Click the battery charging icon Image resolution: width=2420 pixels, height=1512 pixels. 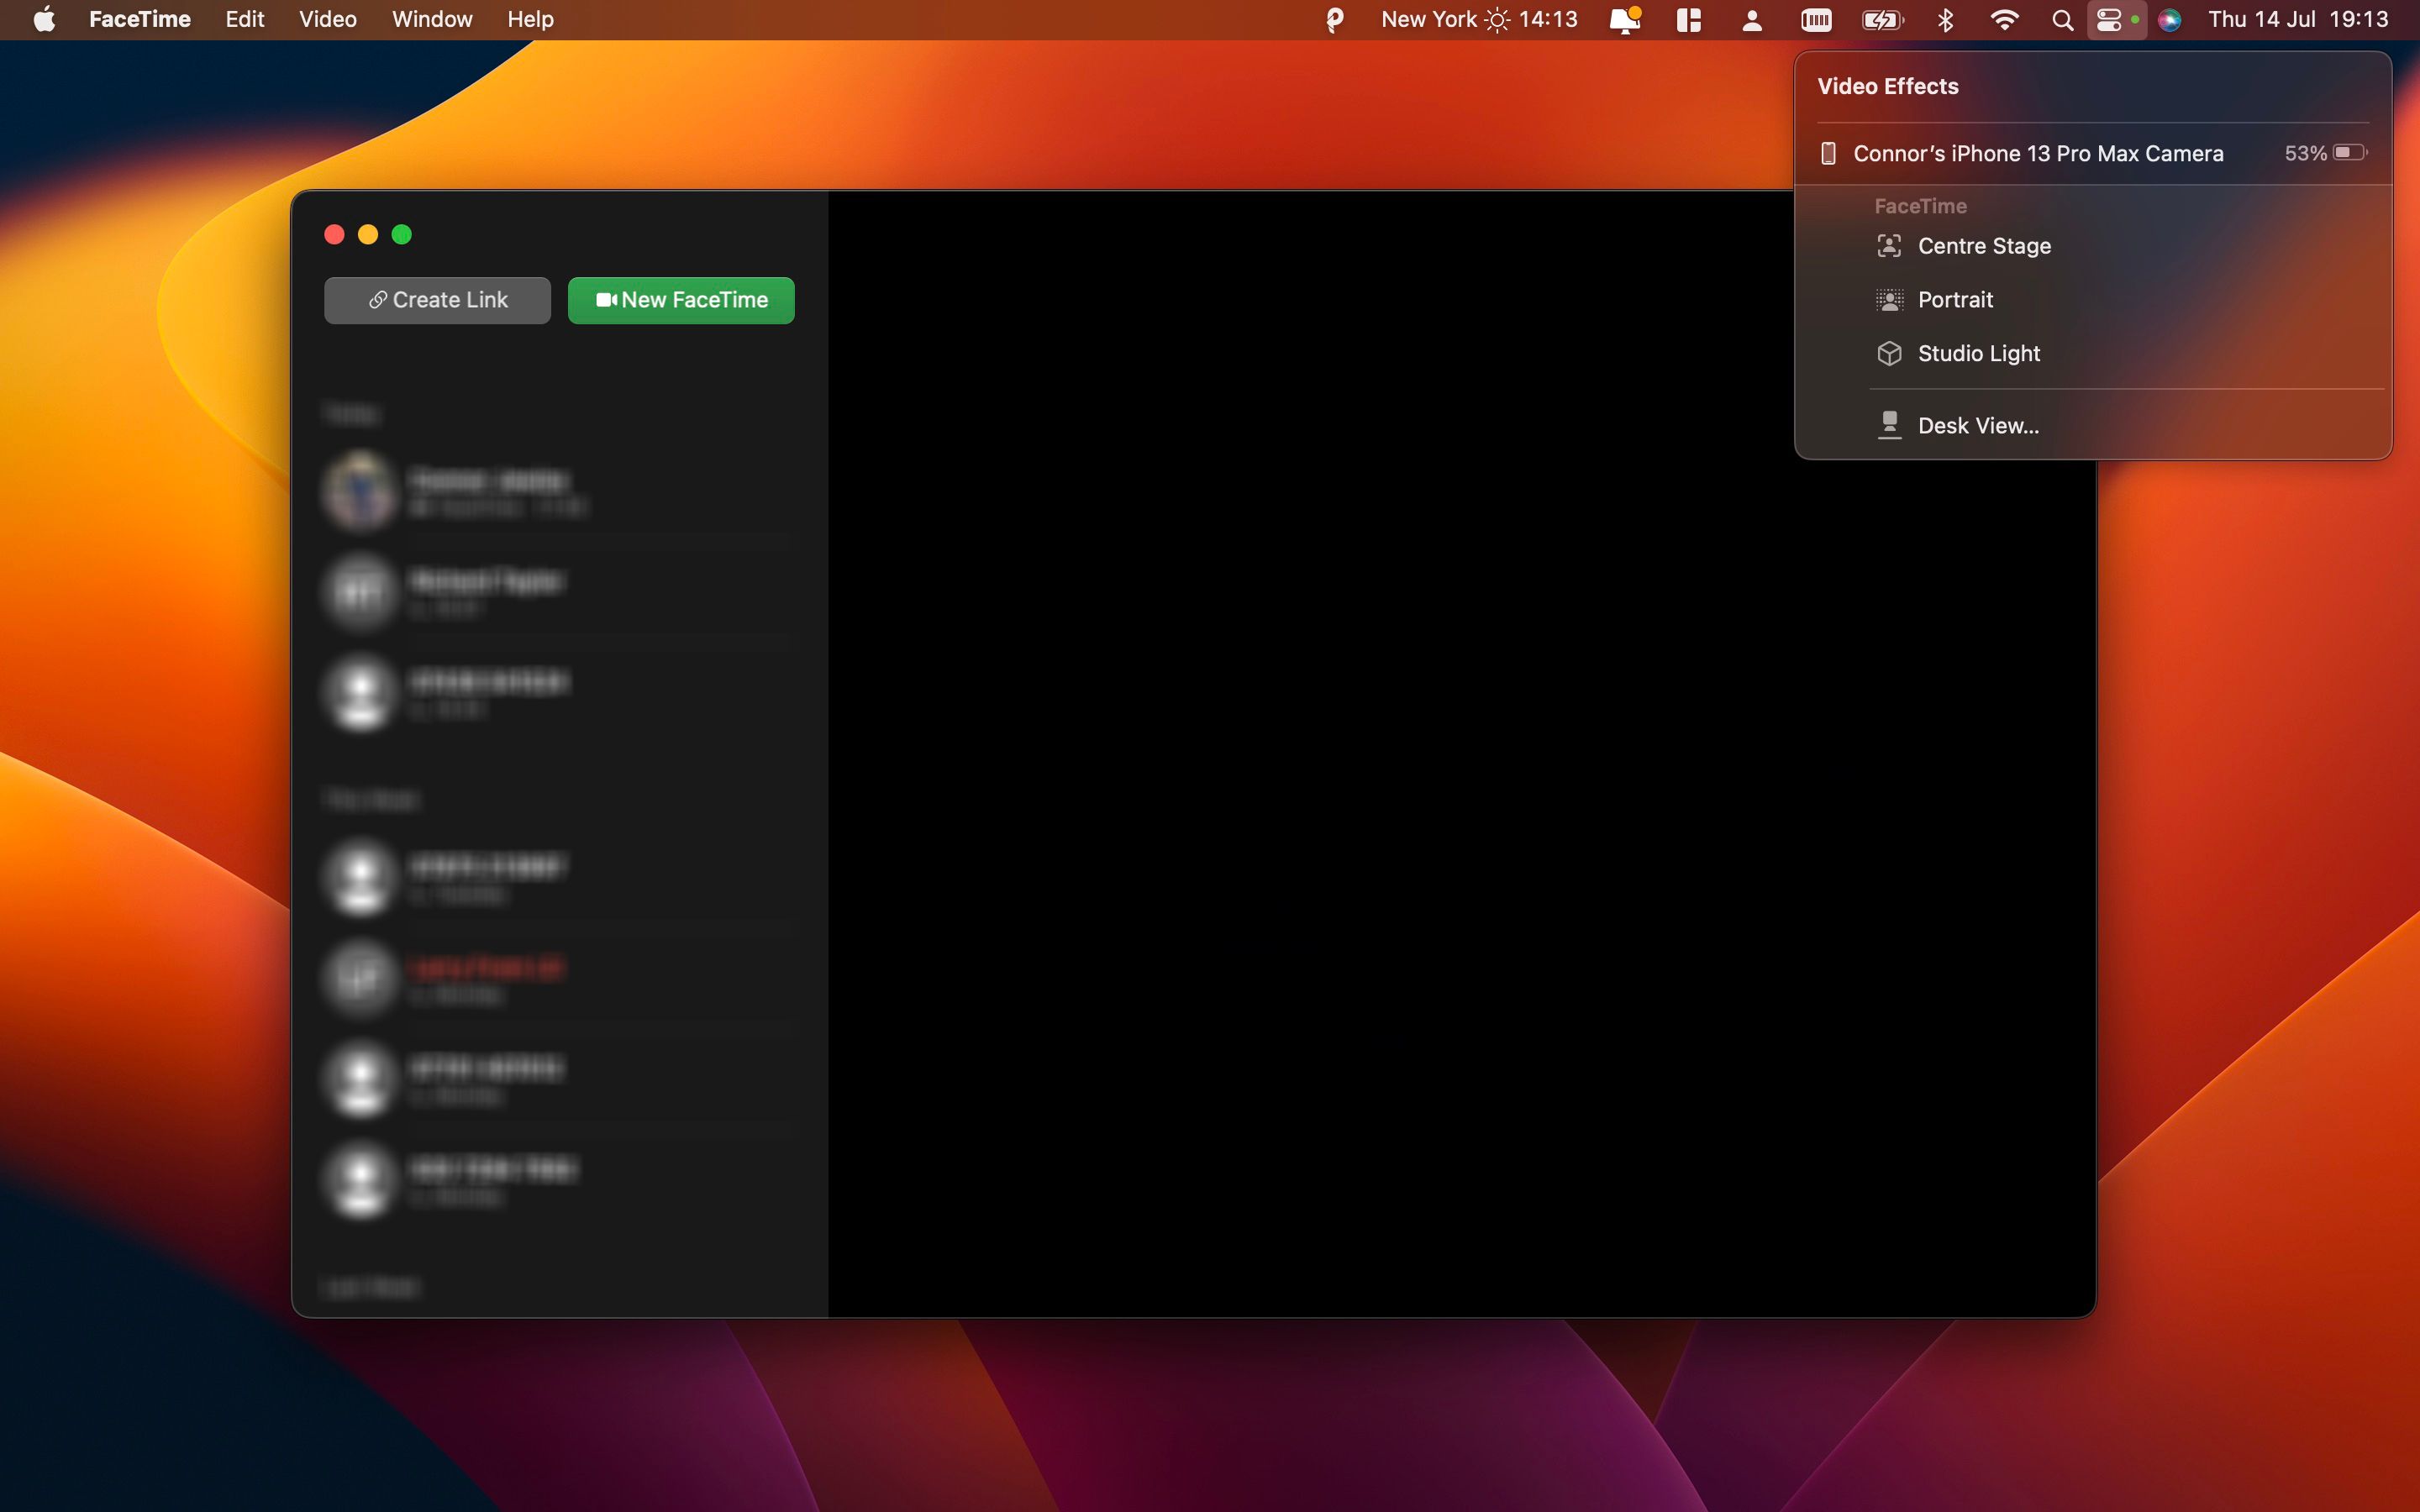point(1881,19)
